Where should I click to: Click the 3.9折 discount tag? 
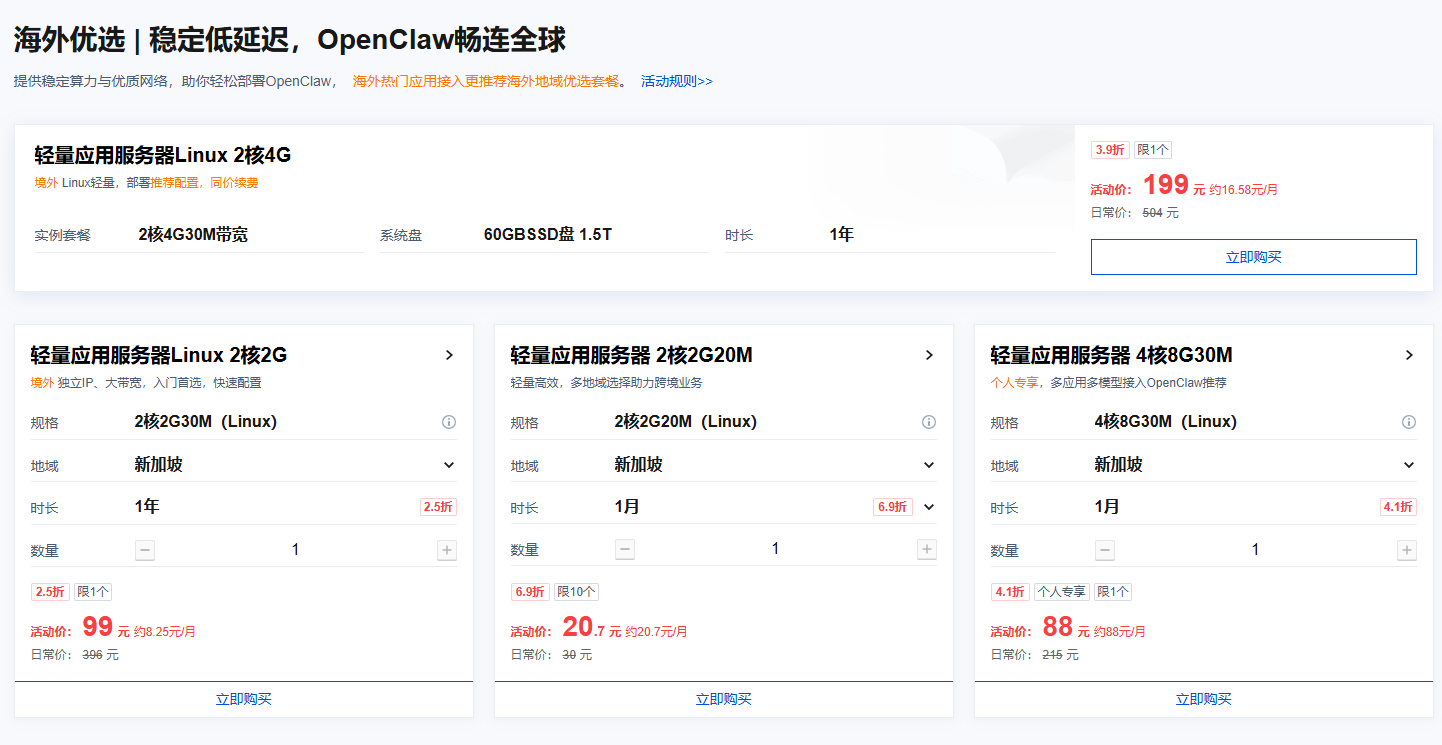tap(1110, 150)
